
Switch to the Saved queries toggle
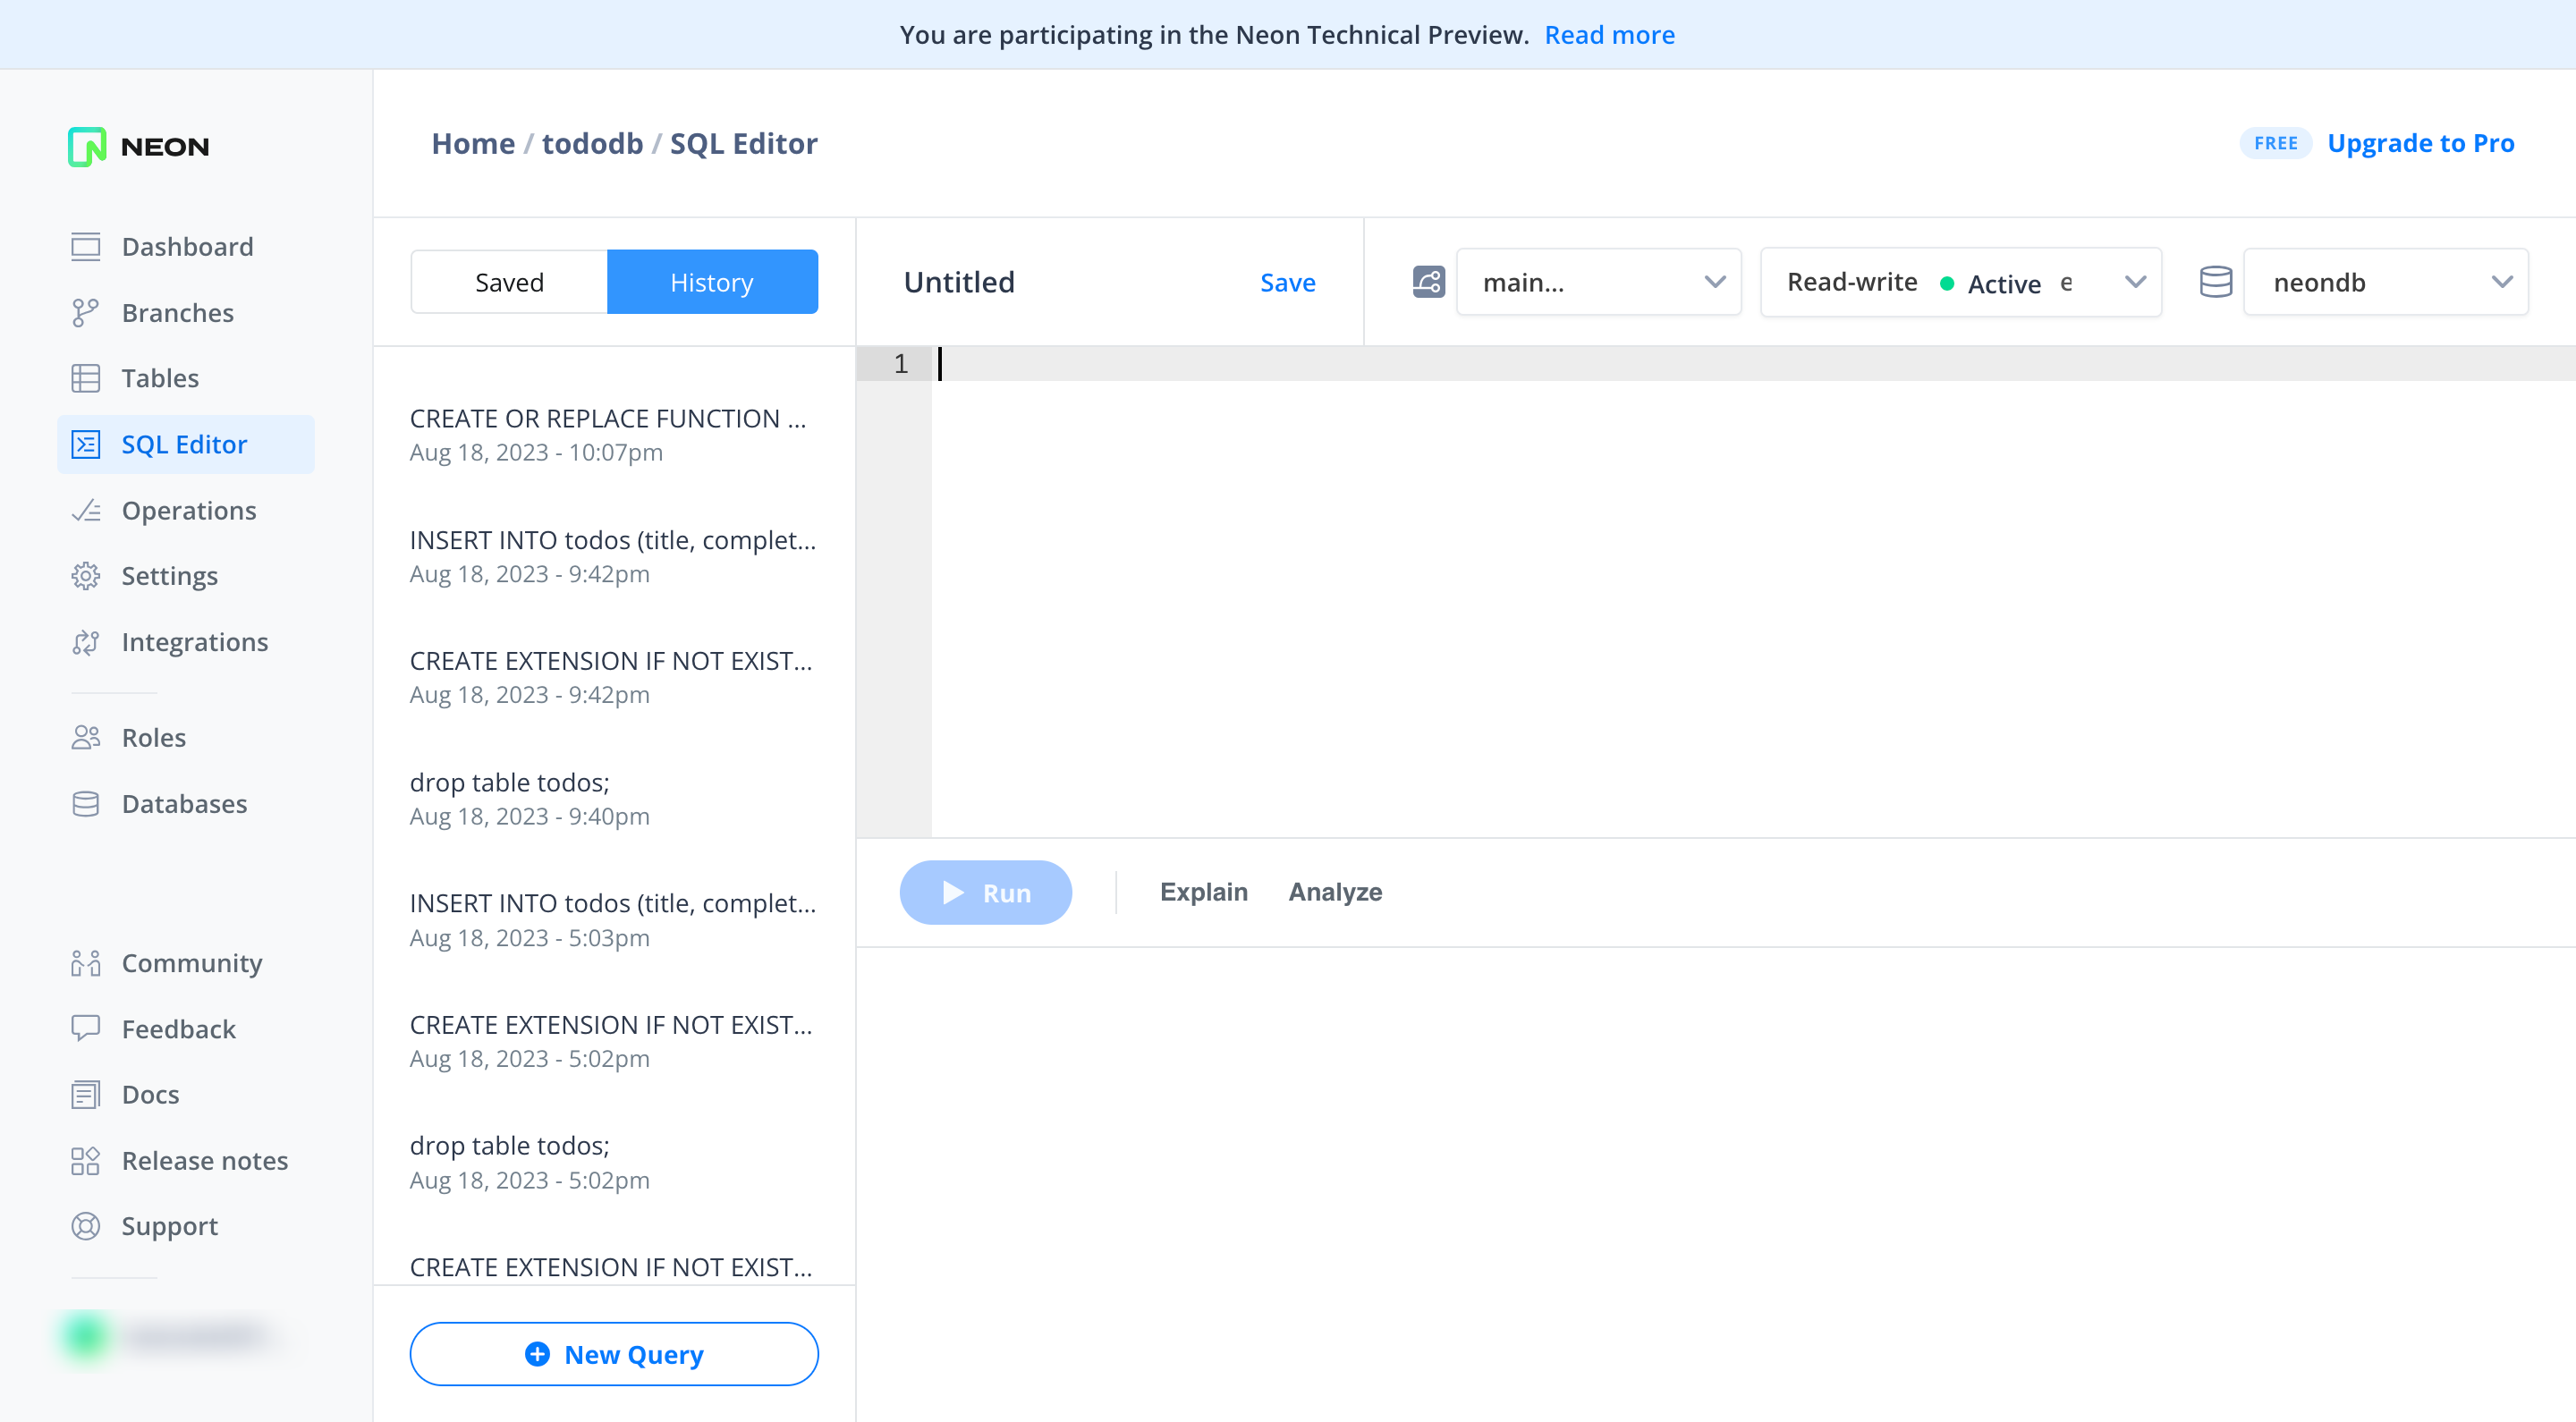coord(509,282)
